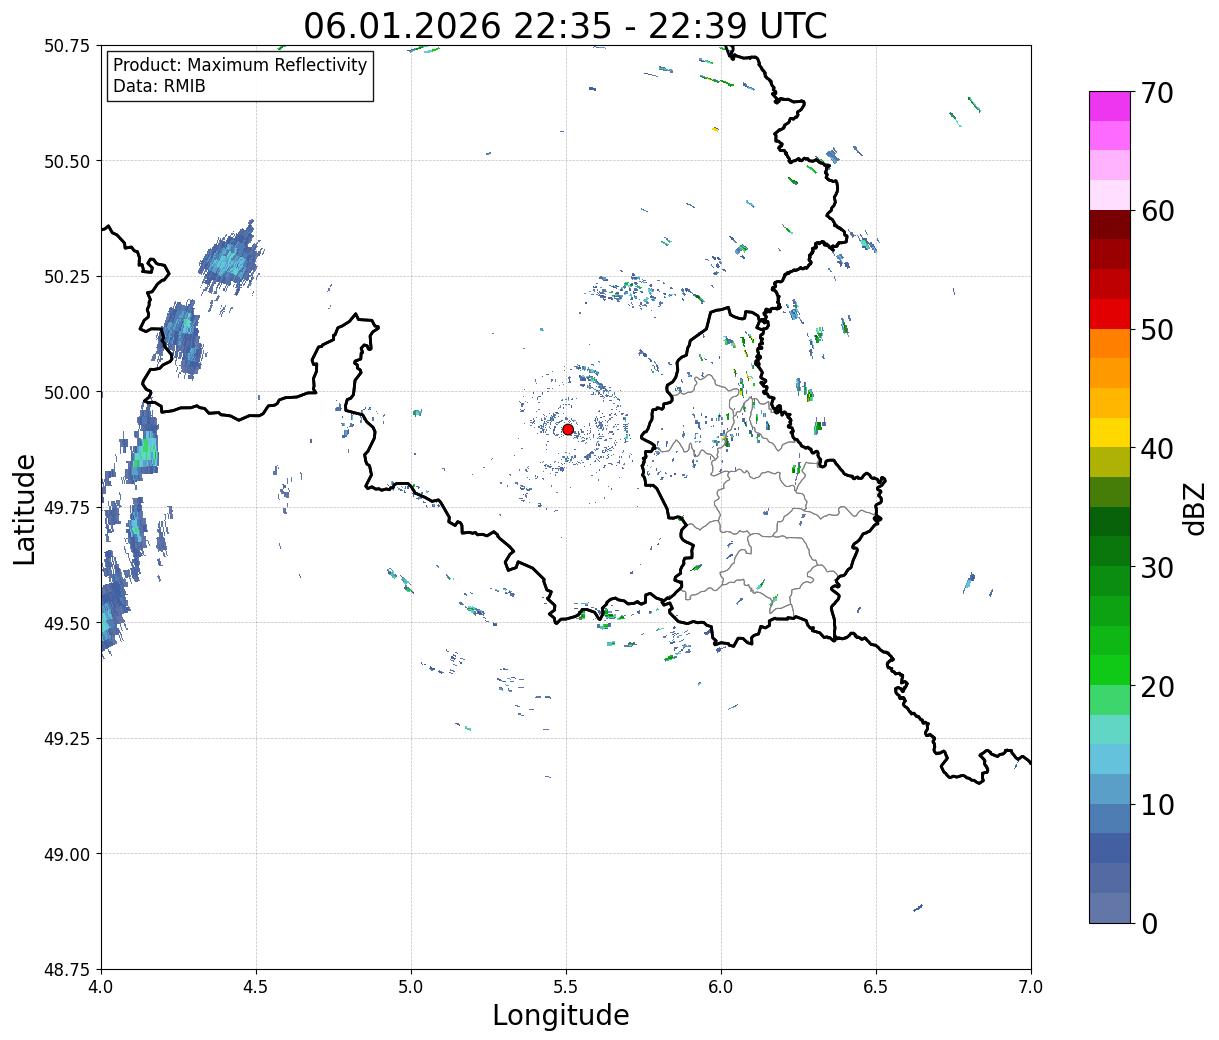The image size is (1219, 1040).
Task: Click the latitude tick label 49.25
Action: click(66, 739)
